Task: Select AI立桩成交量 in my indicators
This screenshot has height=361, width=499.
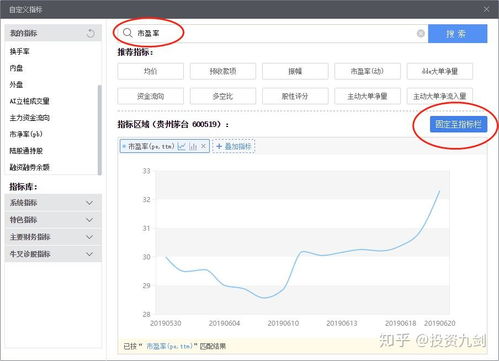Action: click(x=29, y=101)
